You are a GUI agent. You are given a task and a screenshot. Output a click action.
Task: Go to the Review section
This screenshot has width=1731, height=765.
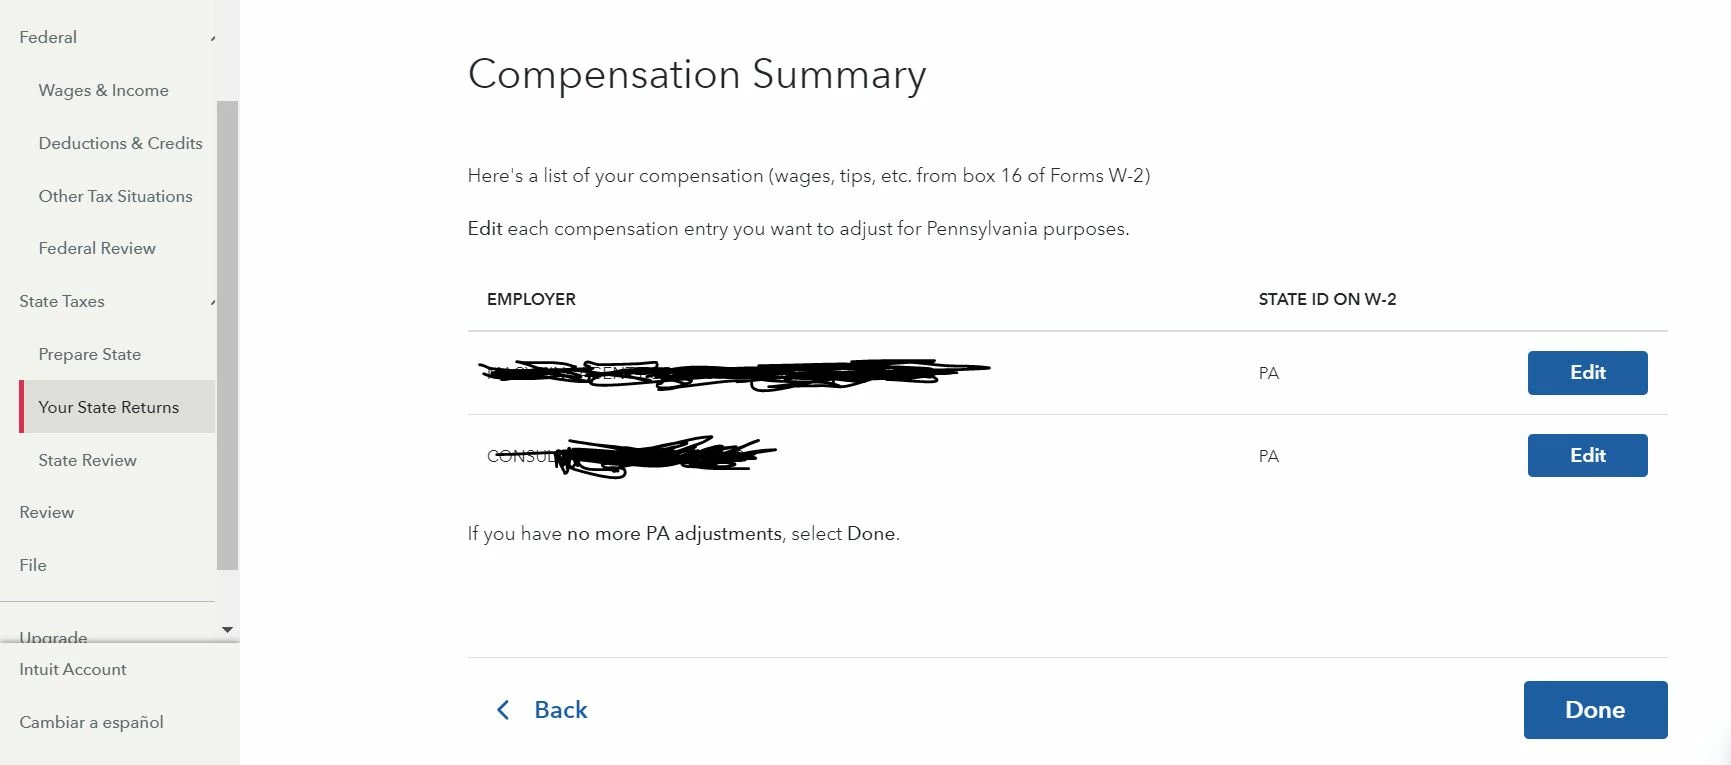coord(46,512)
